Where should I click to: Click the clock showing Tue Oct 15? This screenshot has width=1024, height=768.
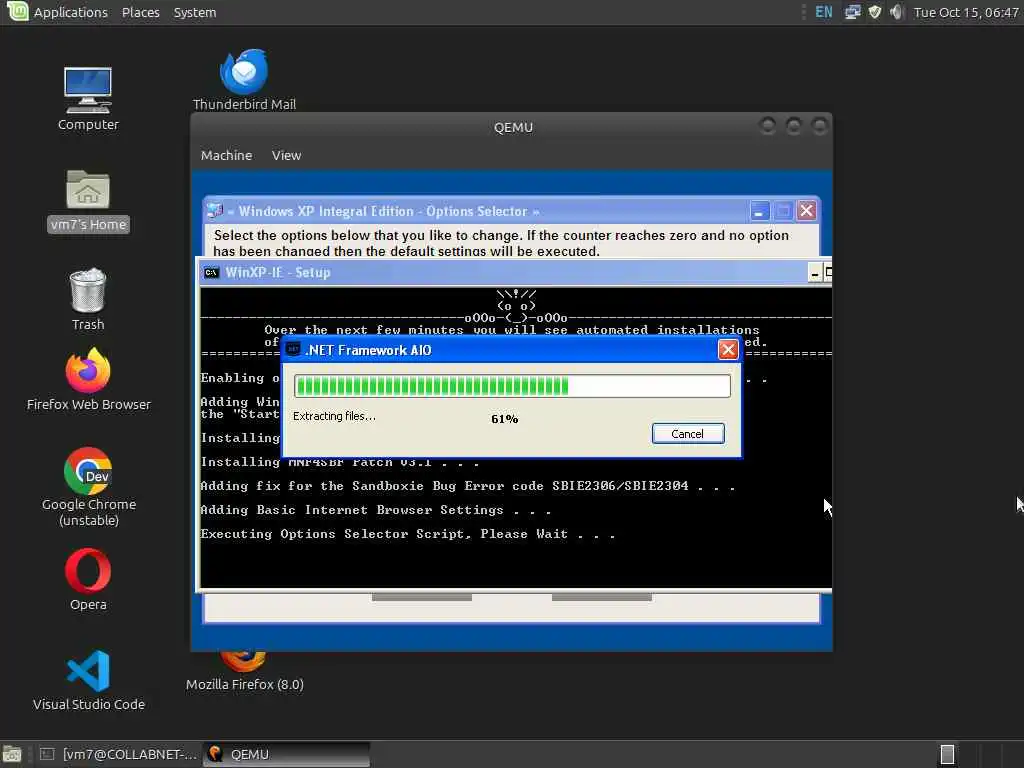pyautogui.click(x=966, y=12)
